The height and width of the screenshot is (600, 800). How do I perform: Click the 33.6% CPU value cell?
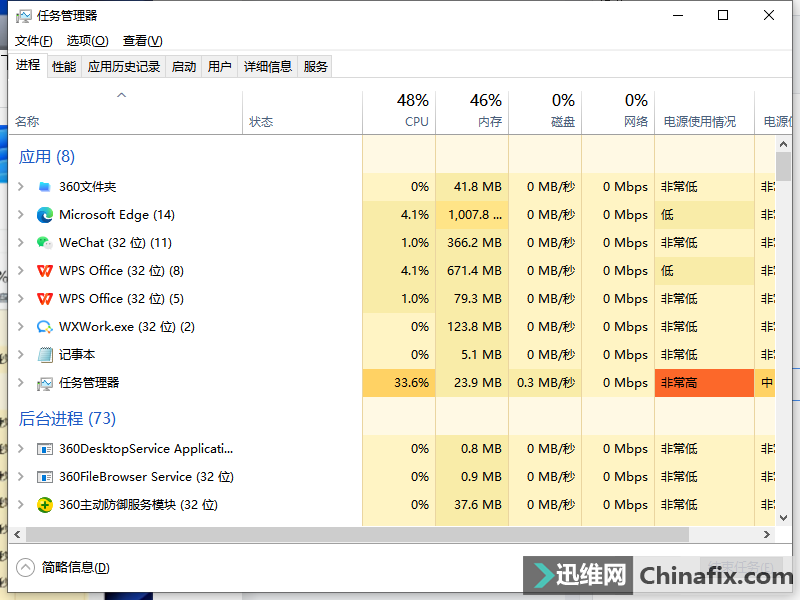399,383
